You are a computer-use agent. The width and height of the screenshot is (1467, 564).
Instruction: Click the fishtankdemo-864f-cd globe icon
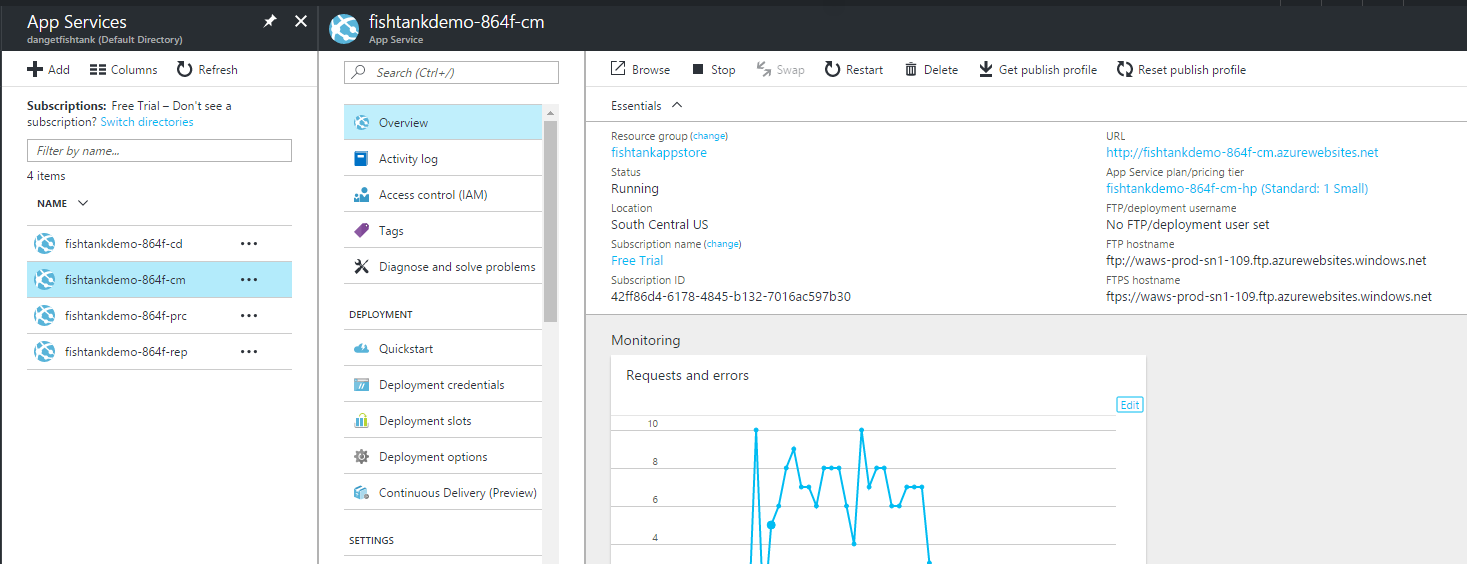click(44, 244)
